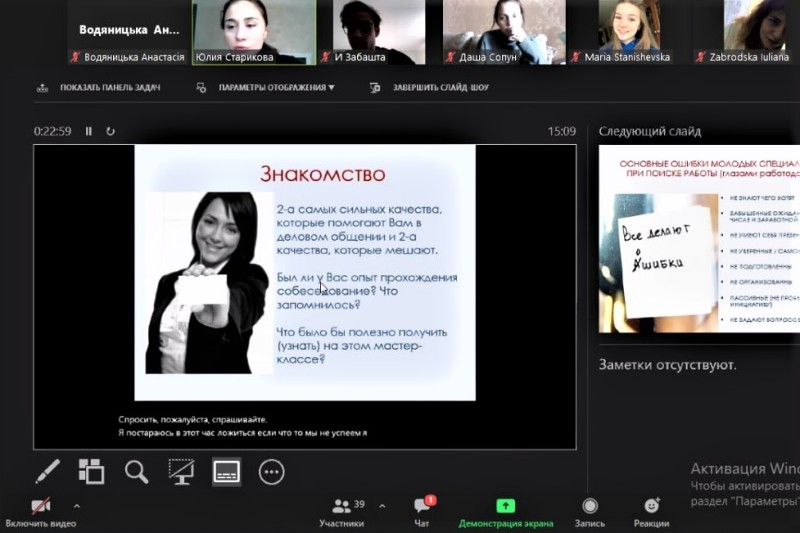Image resolution: width=800 pixels, height=533 pixels.
Task: Toggle subtitles button in presenter toolbar
Action: tap(226, 471)
